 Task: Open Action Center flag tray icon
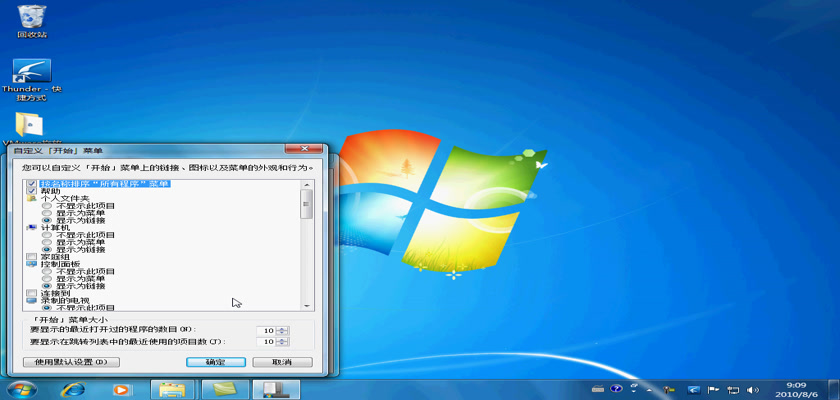tap(714, 389)
